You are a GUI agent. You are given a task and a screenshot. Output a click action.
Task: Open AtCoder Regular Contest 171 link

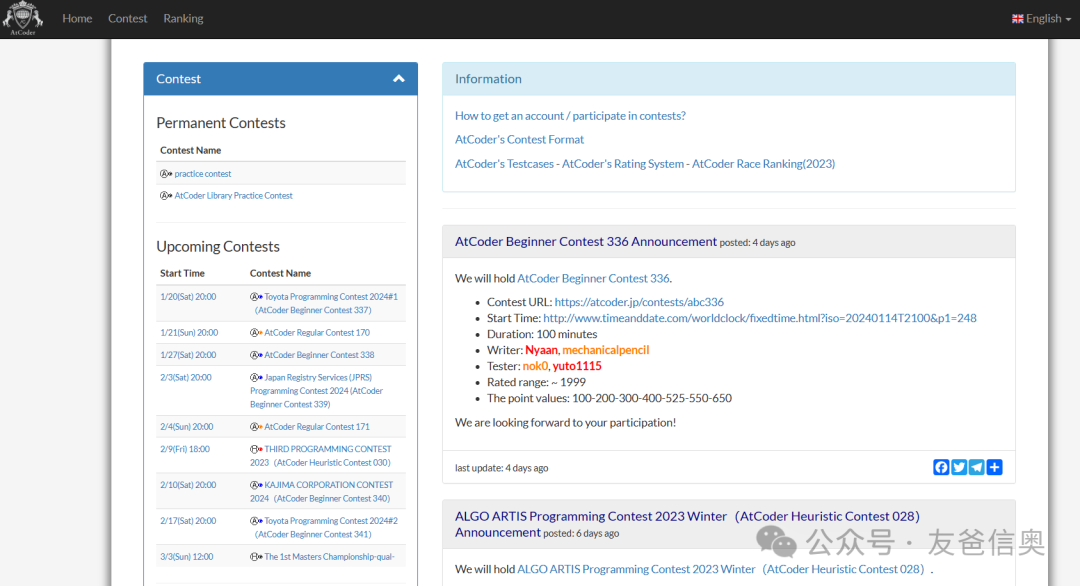coord(317,427)
